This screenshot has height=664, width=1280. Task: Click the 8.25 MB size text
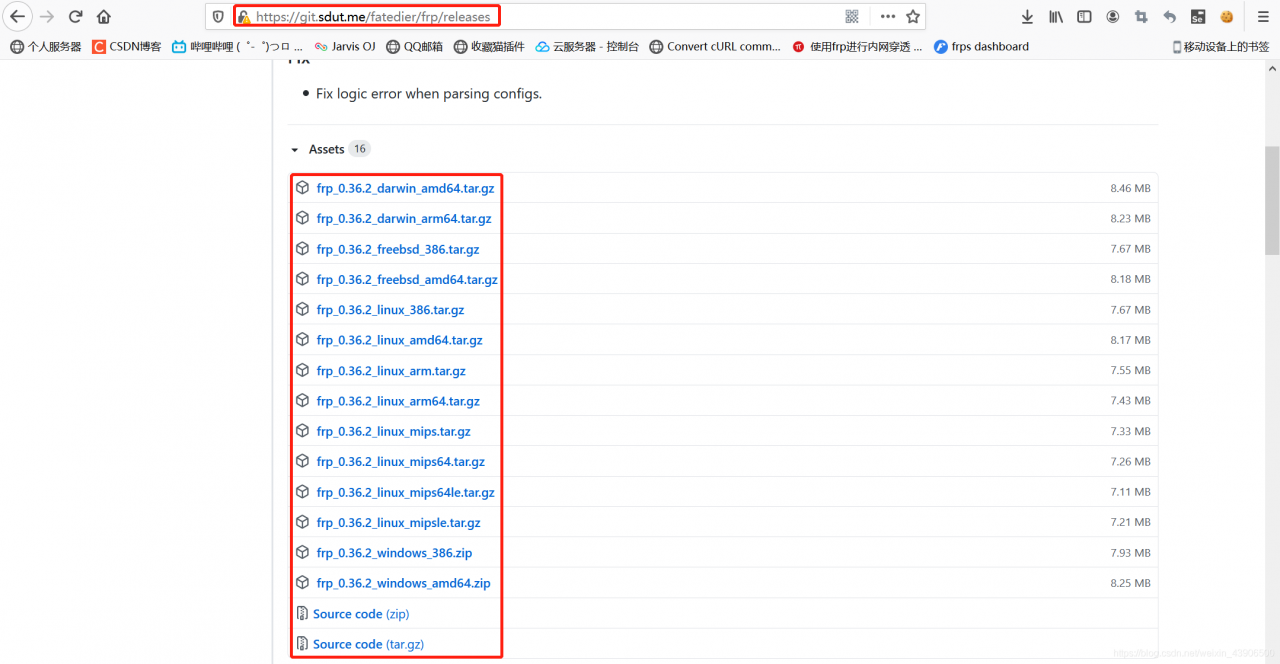pos(1130,583)
